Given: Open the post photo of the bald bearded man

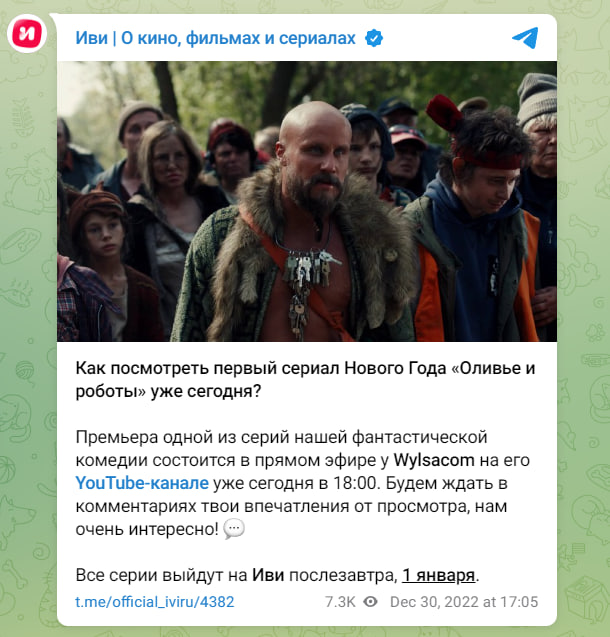Looking at the screenshot, I should (307, 201).
